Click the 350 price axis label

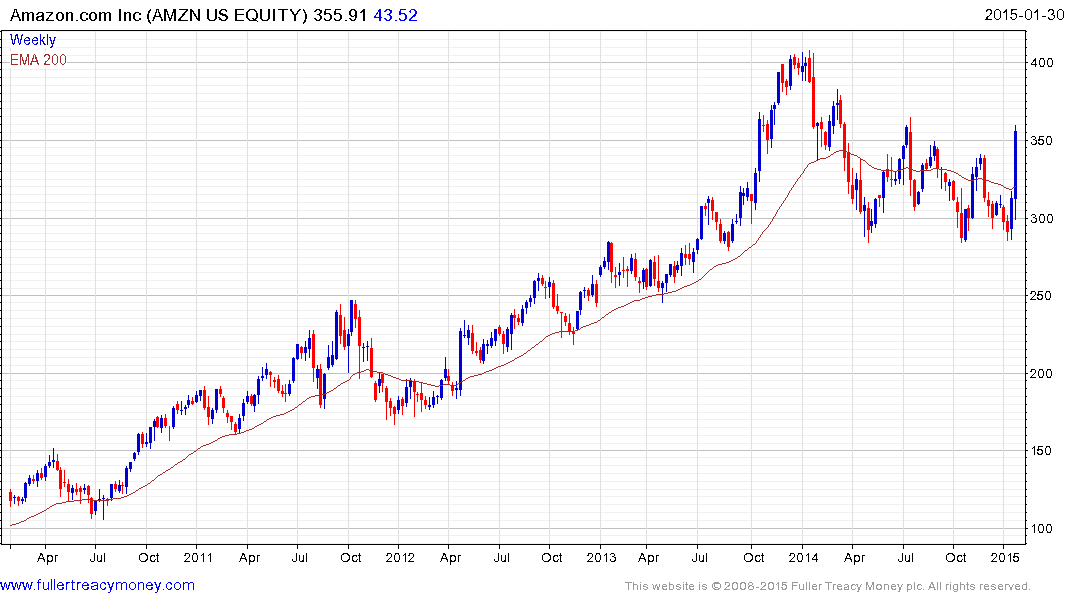pos(1042,141)
